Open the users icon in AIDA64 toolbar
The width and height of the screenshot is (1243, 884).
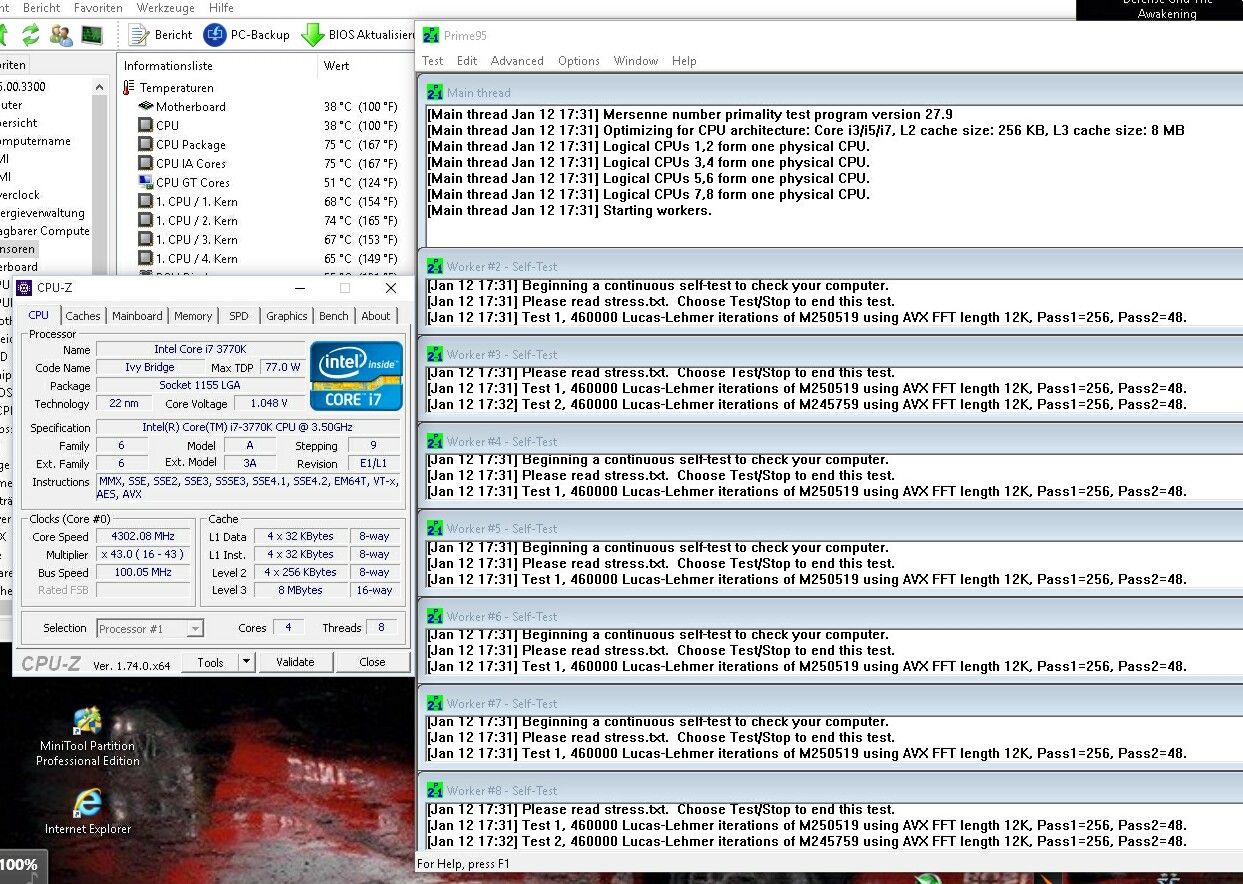[x=61, y=35]
